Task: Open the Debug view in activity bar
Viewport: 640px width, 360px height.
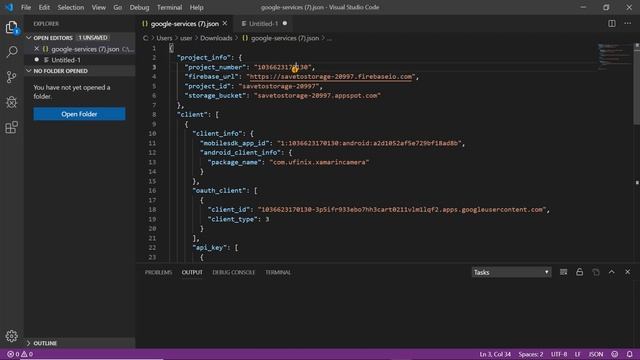Action: pos(12,102)
